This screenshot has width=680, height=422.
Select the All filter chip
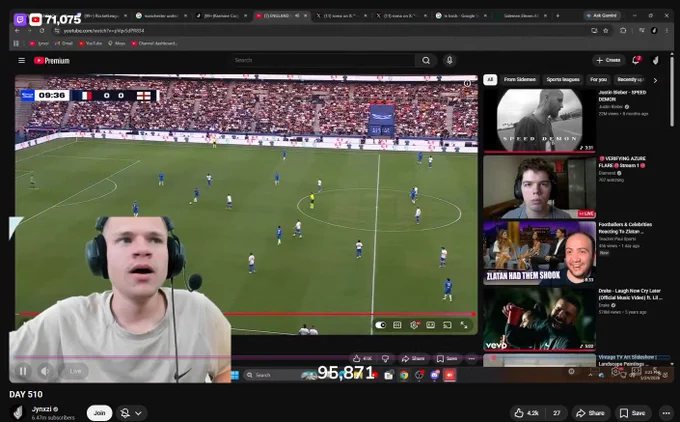(490, 80)
